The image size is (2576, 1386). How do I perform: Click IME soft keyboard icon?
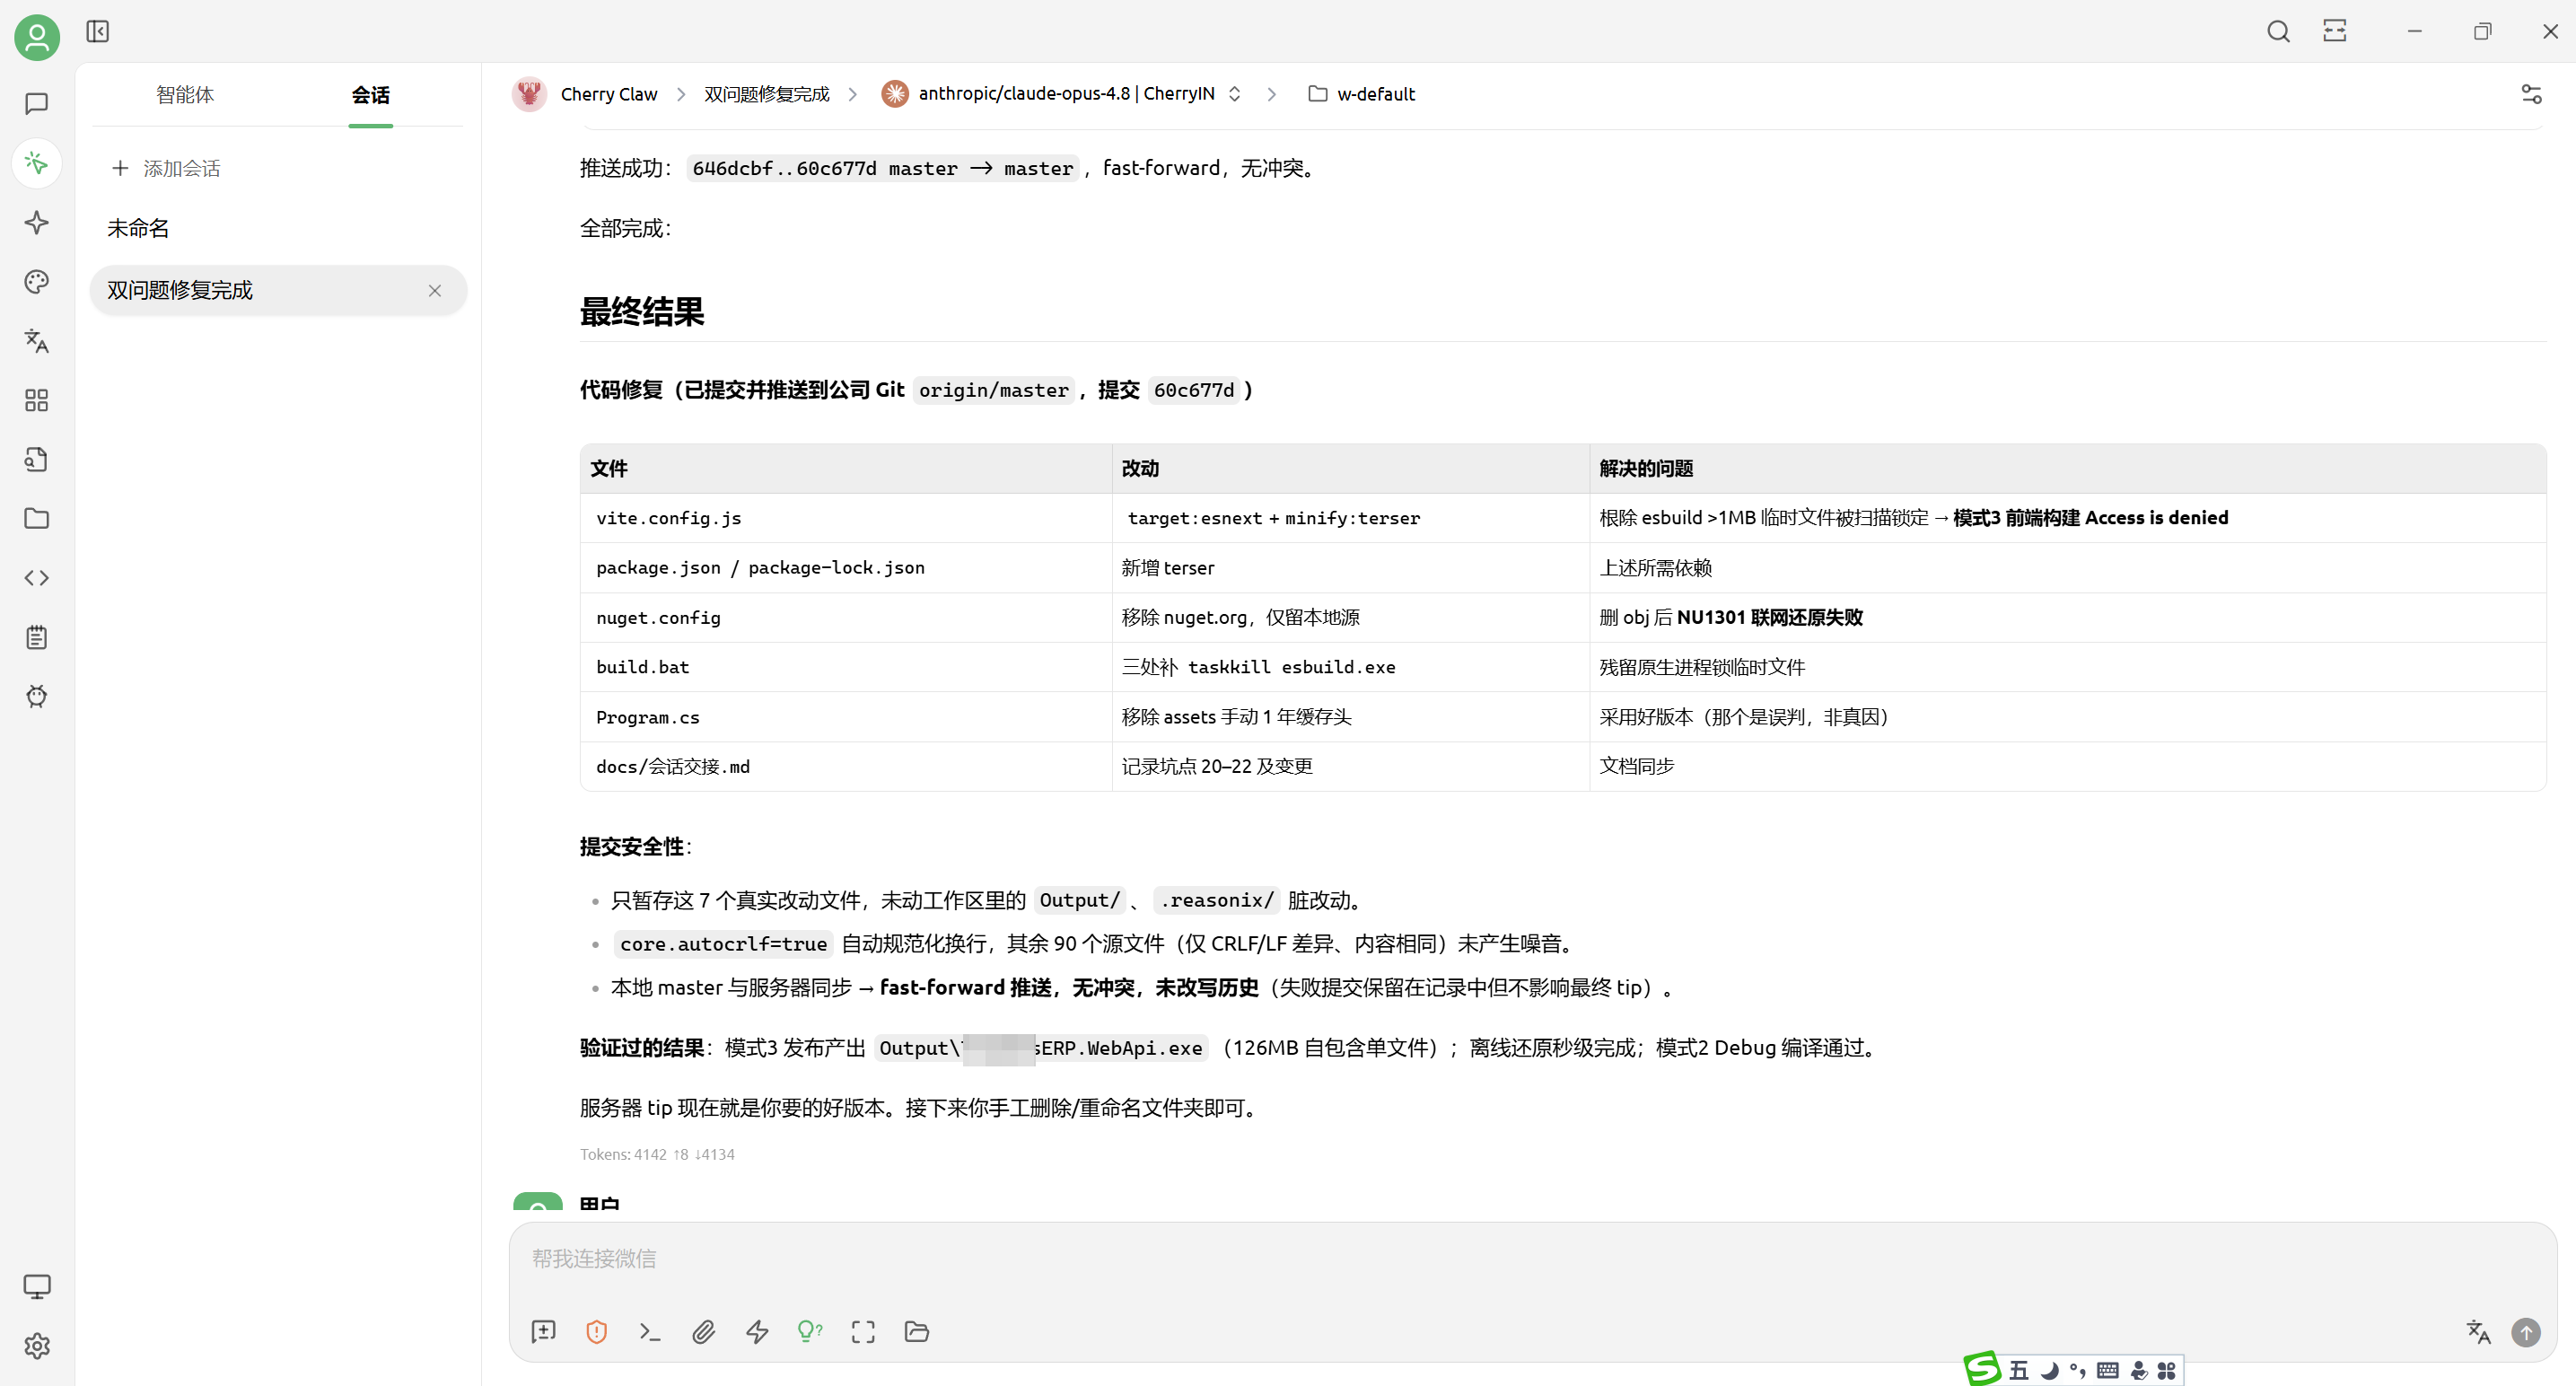coord(2107,1371)
